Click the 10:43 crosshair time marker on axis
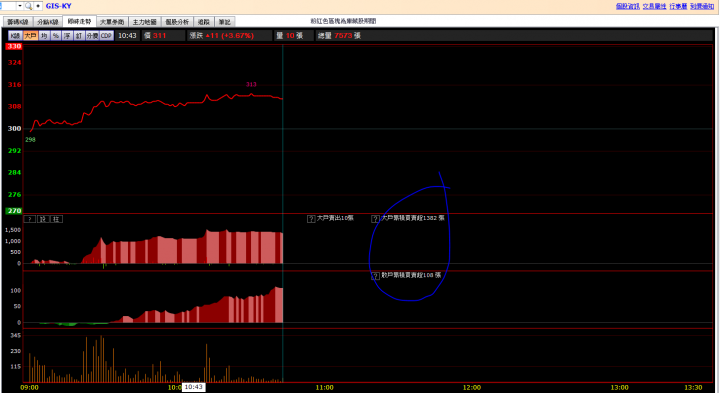The width and height of the screenshot is (720, 393). (x=193, y=387)
